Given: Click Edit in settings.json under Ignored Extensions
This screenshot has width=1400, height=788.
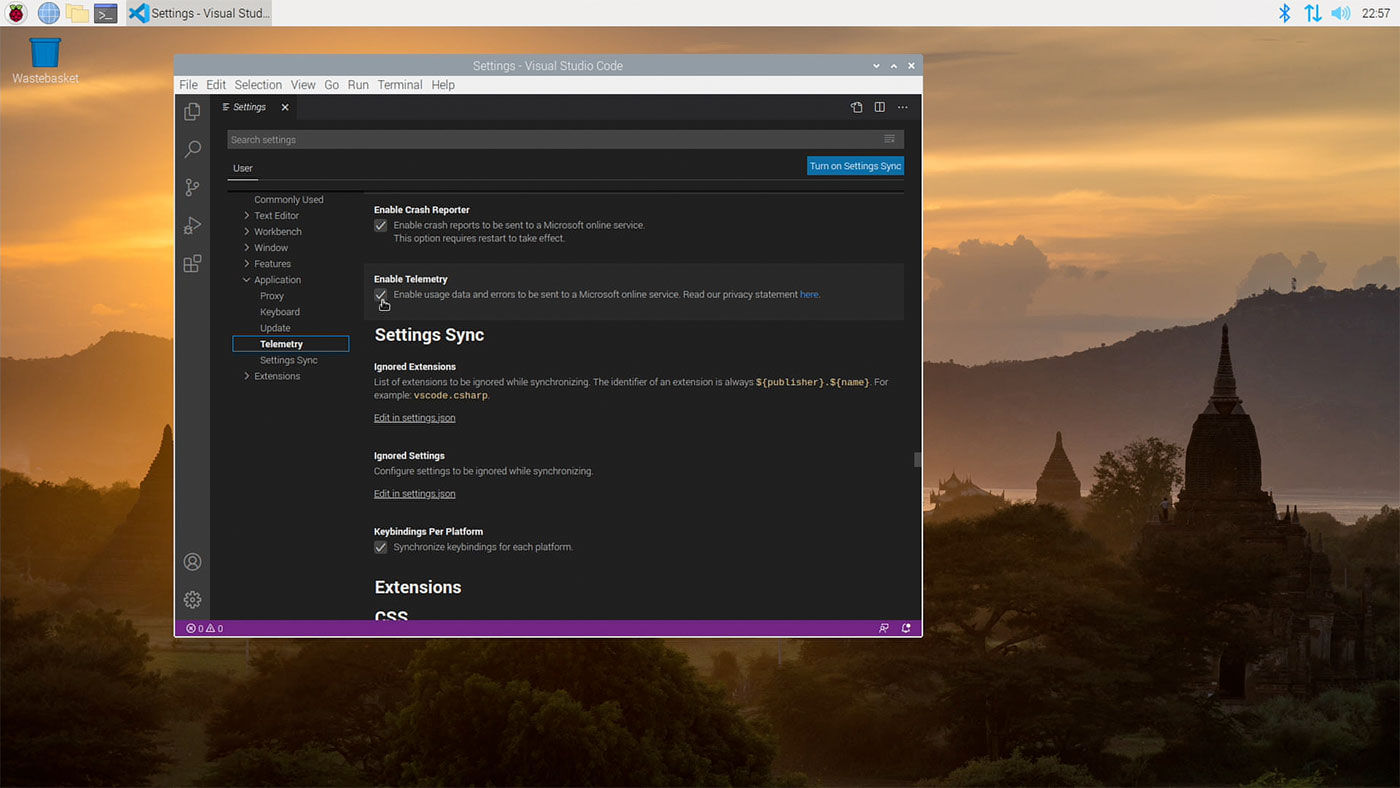Looking at the screenshot, I should click(415, 418).
